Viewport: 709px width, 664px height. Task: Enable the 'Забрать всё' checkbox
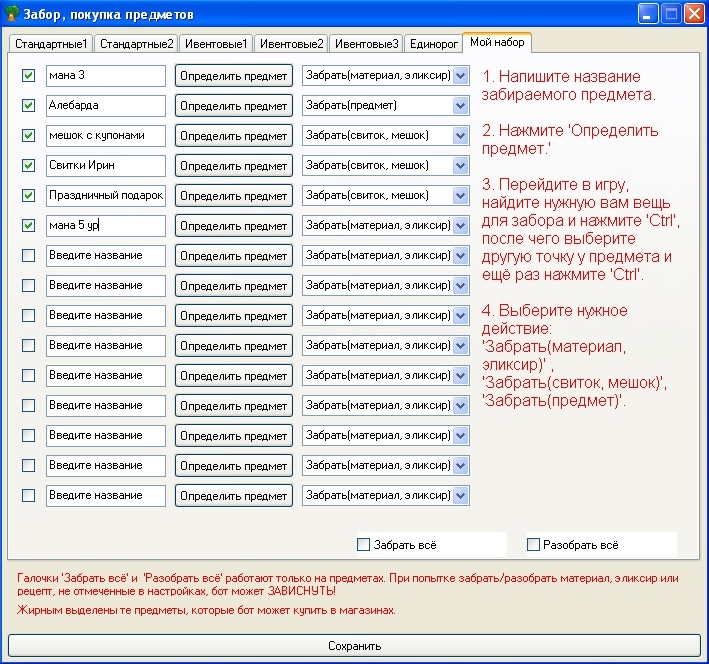364,545
